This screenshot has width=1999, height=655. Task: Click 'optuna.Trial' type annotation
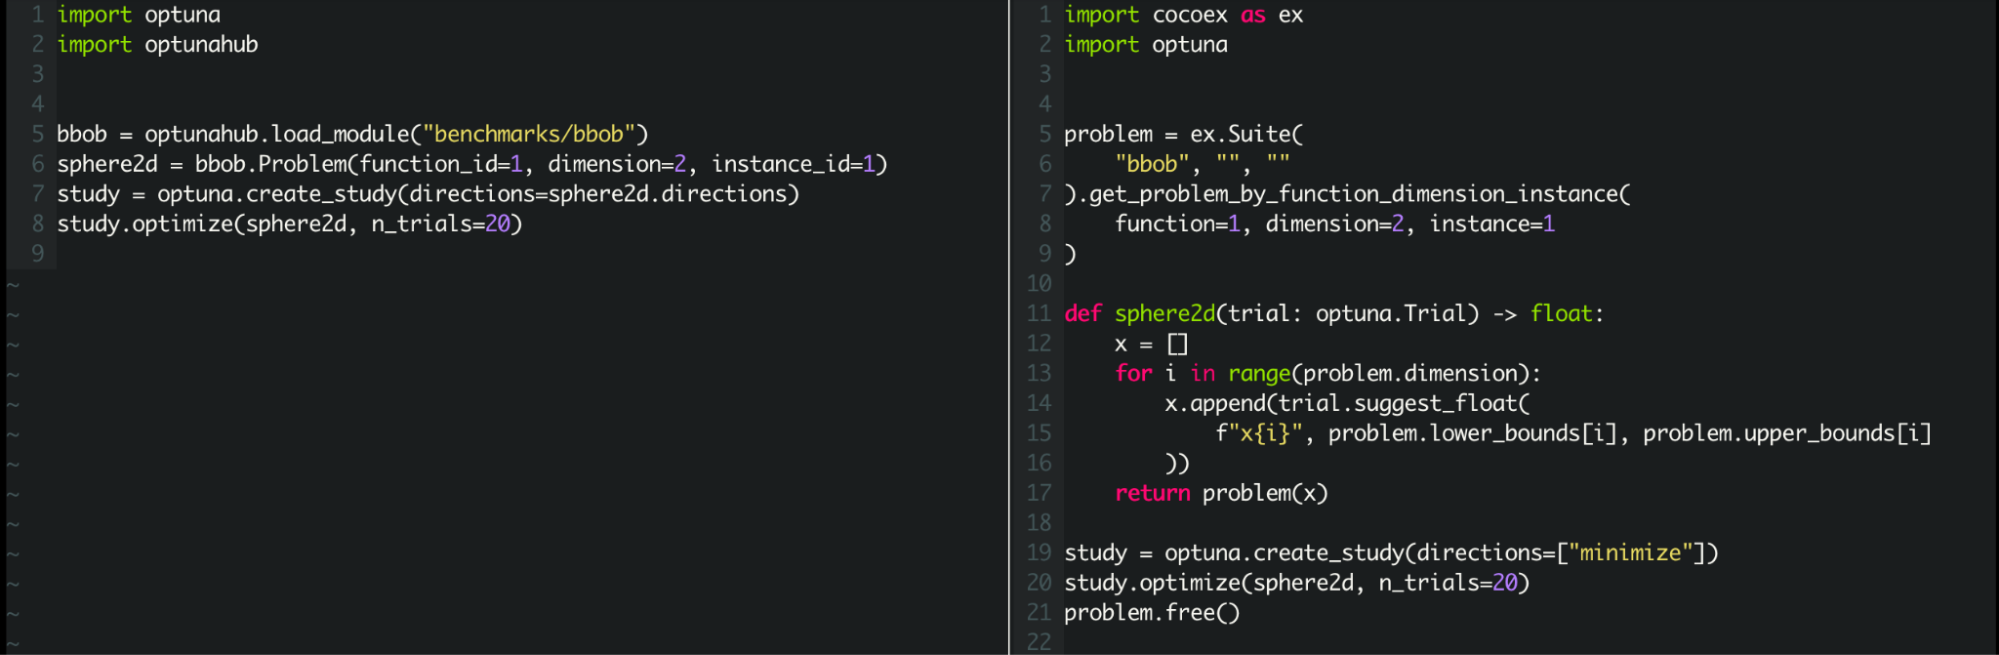pyautogui.click(x=1391, y=314)
